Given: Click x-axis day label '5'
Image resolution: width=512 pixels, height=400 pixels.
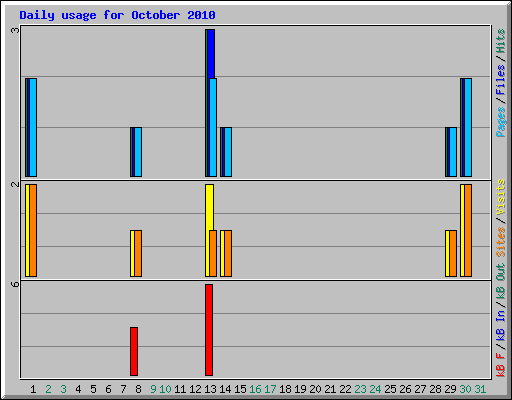Looking at the screenshot, I should point(93,389).
